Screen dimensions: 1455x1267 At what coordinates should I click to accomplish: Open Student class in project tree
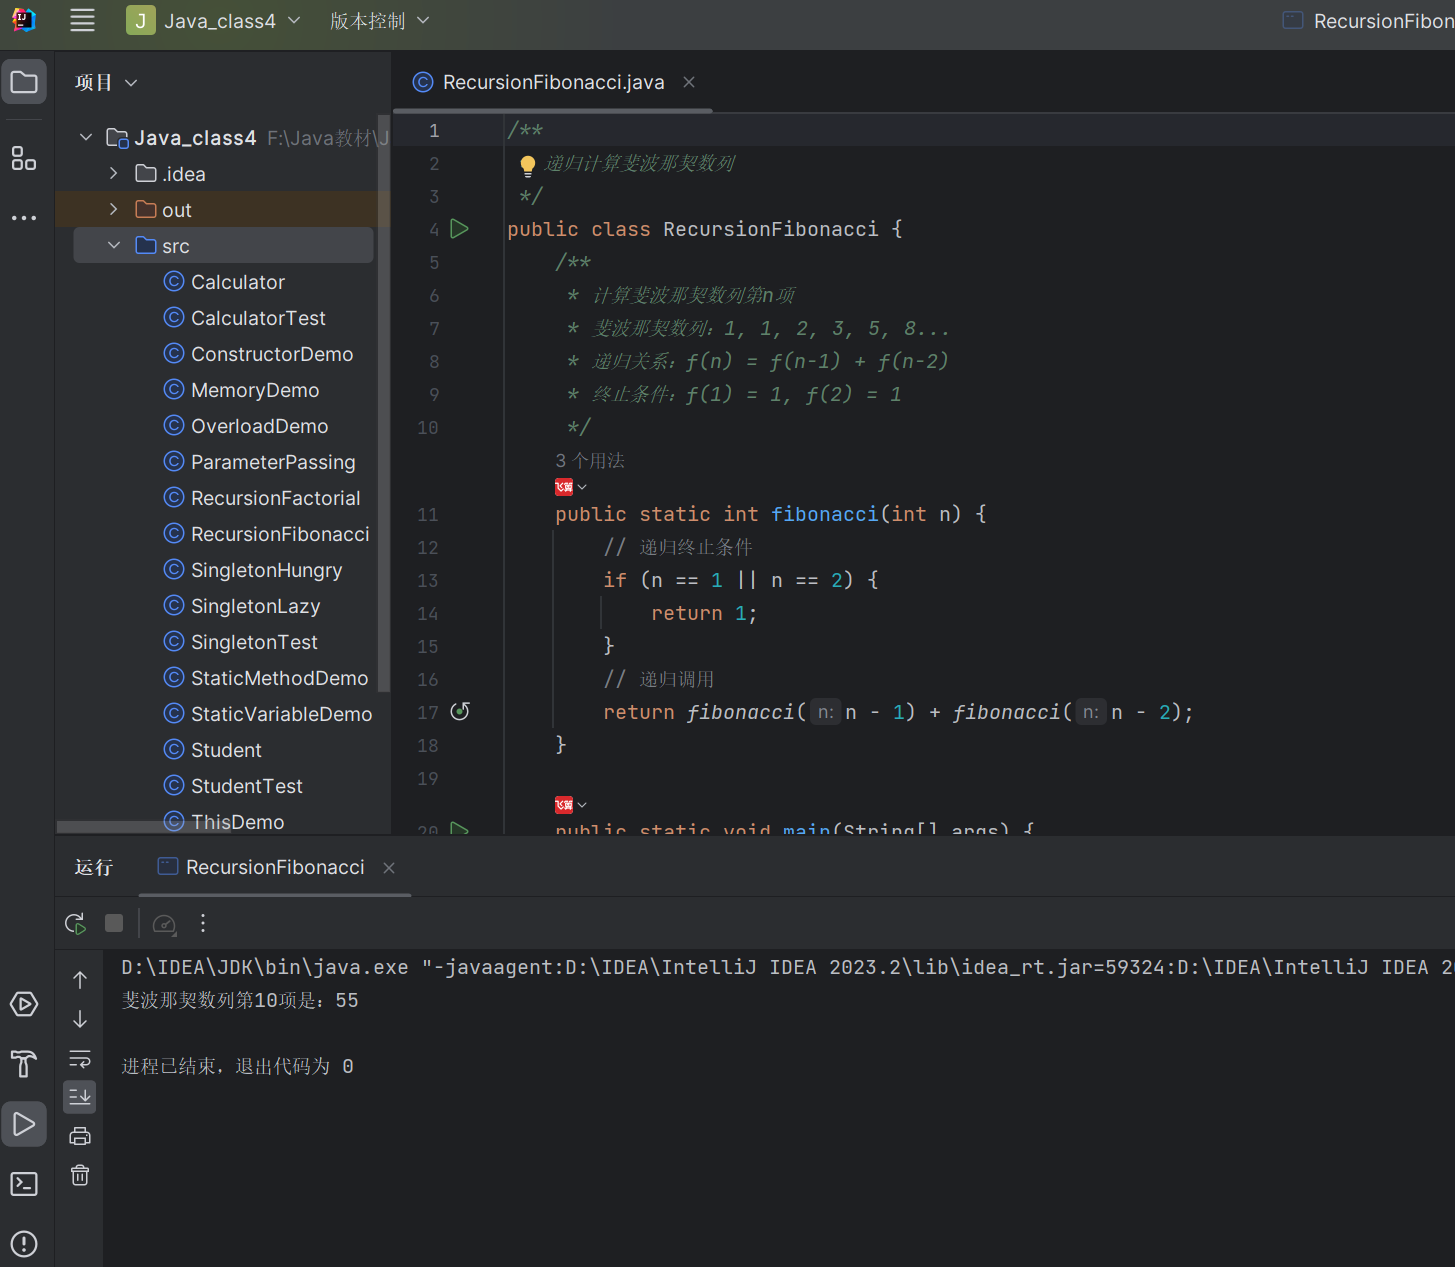coord(226,750)
